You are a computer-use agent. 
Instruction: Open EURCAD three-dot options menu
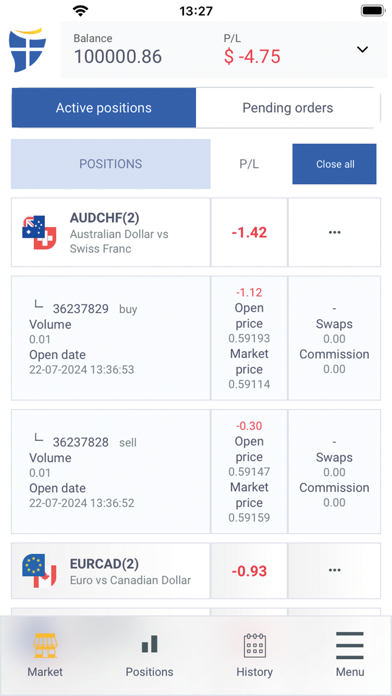334,570
